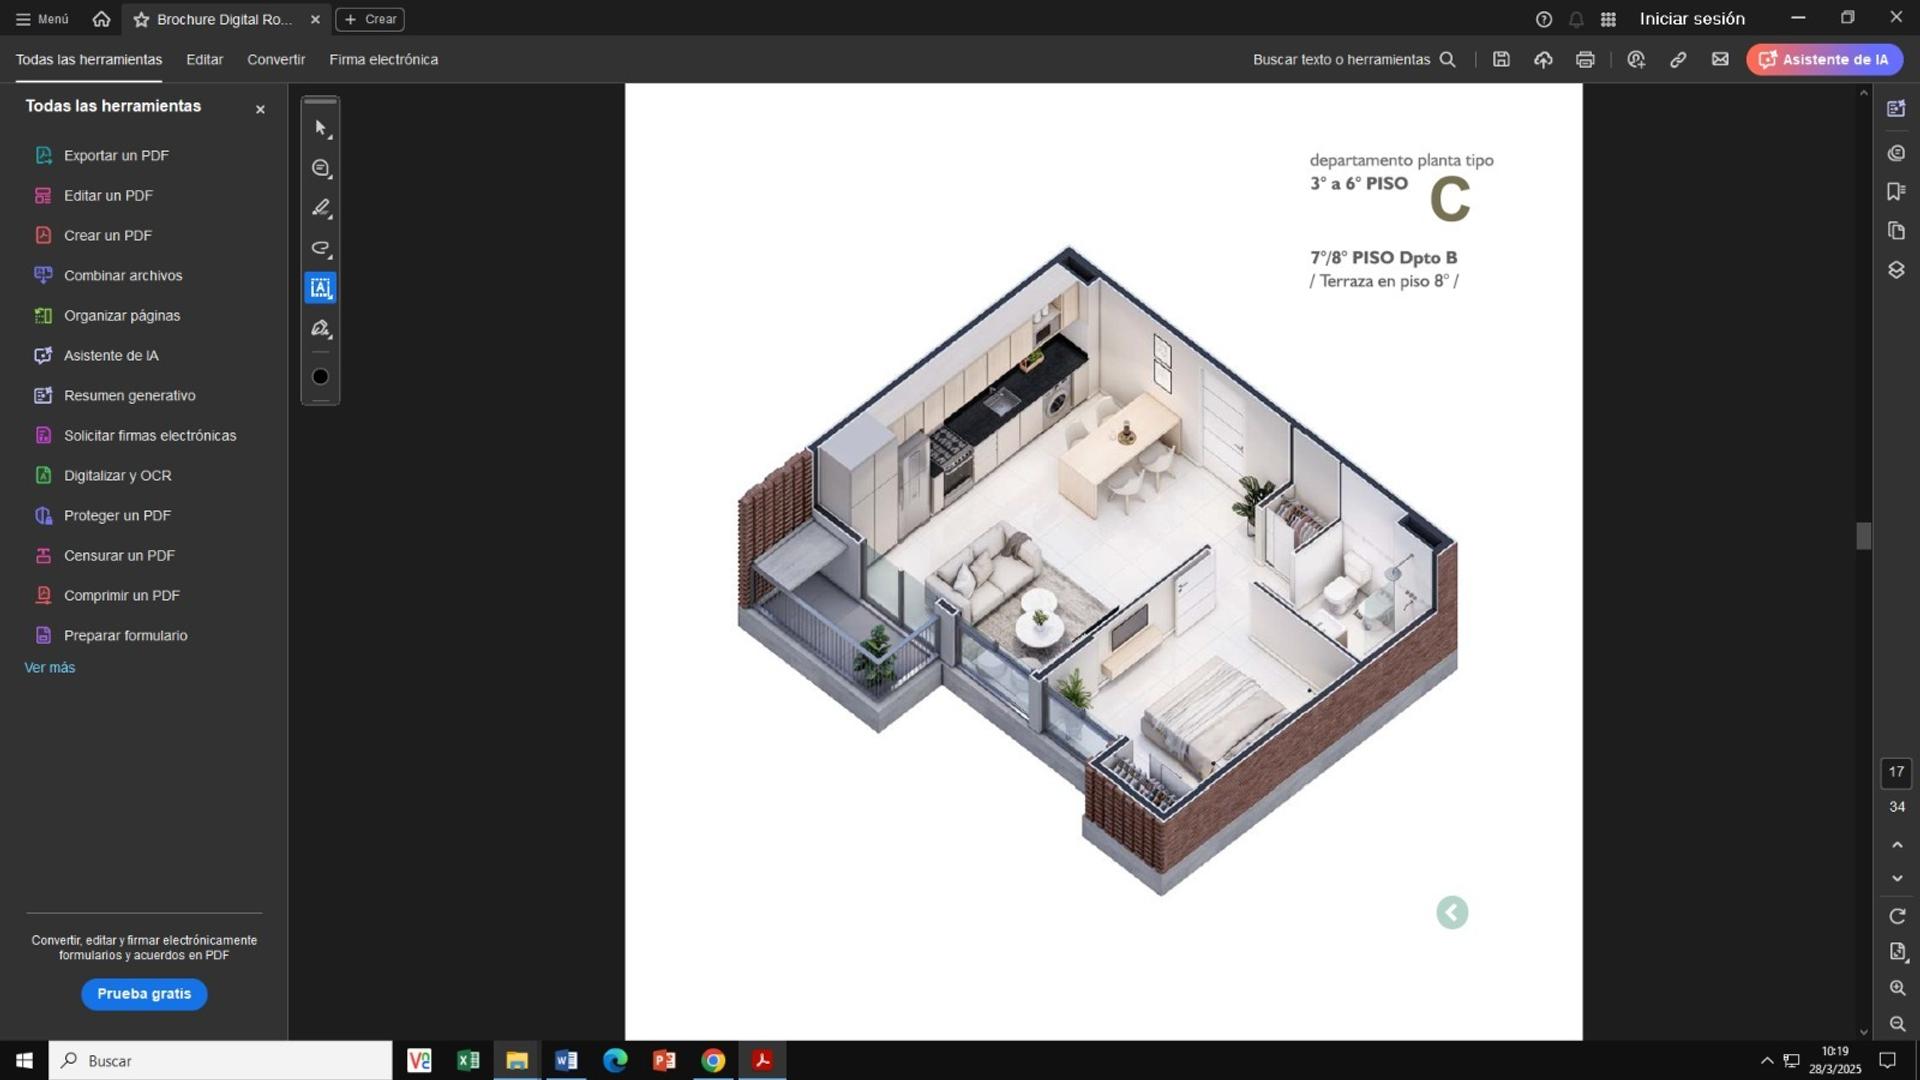Viewport: 1920px width, 1080px height.
Task: Open the page thumbnails right panel icon
Action: 1896,231
